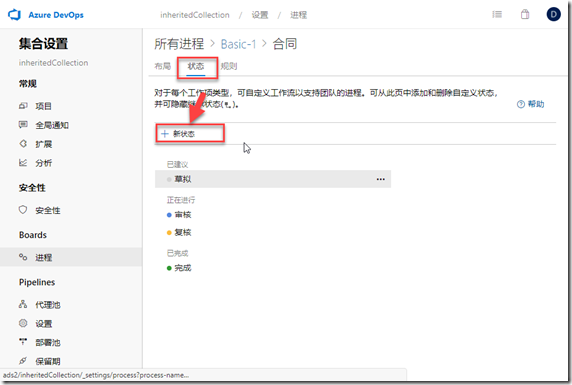Open the ellipsis menu for 草拟
Image resolution: width=572 pixels, height=385 pixels.
click(x=380, y=179)
